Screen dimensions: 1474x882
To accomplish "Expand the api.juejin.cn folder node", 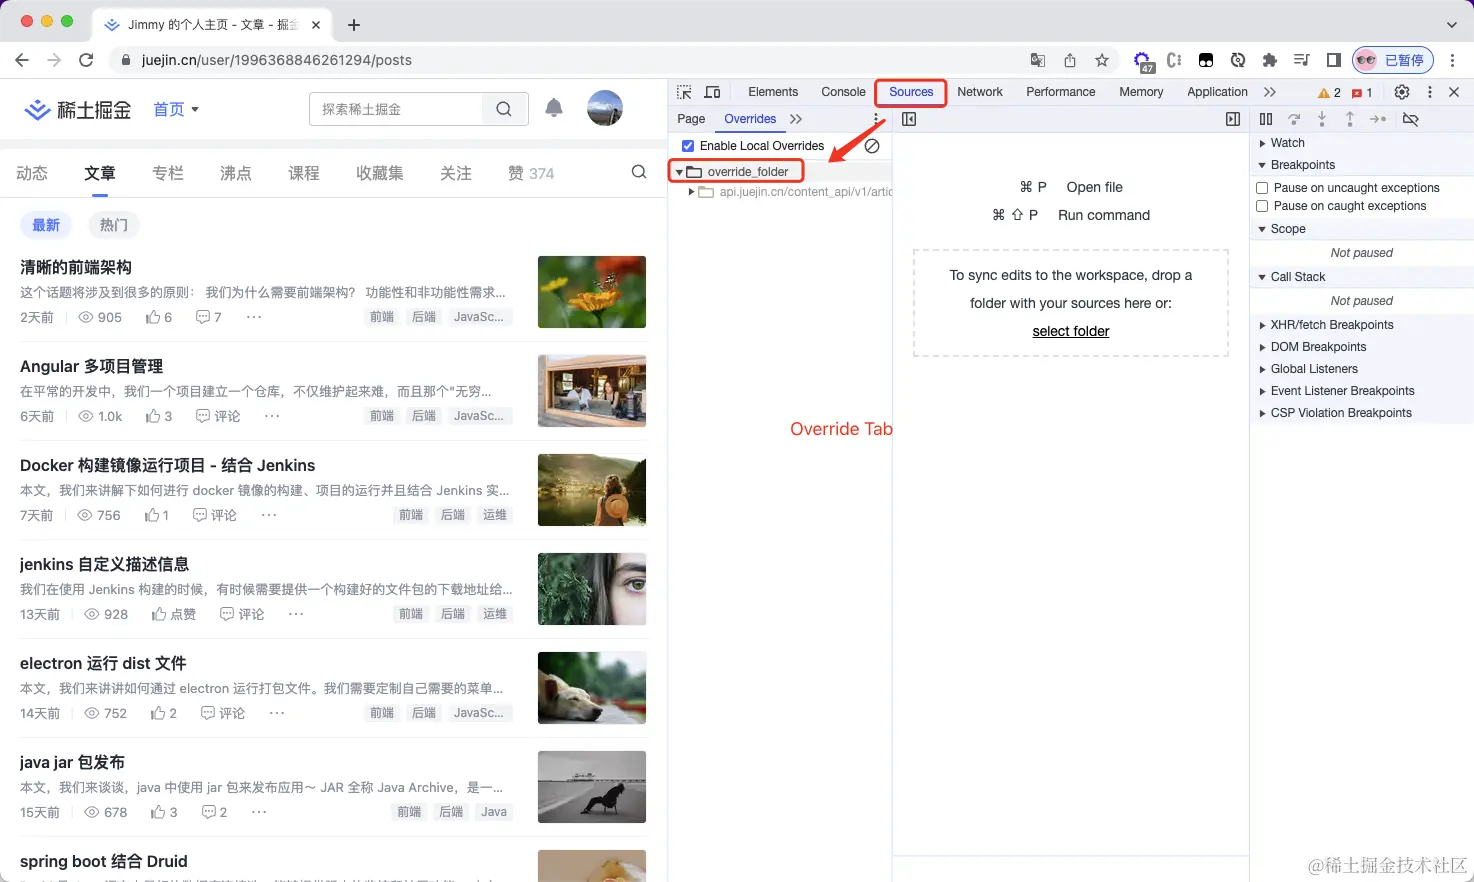I will tap(691, 192).
